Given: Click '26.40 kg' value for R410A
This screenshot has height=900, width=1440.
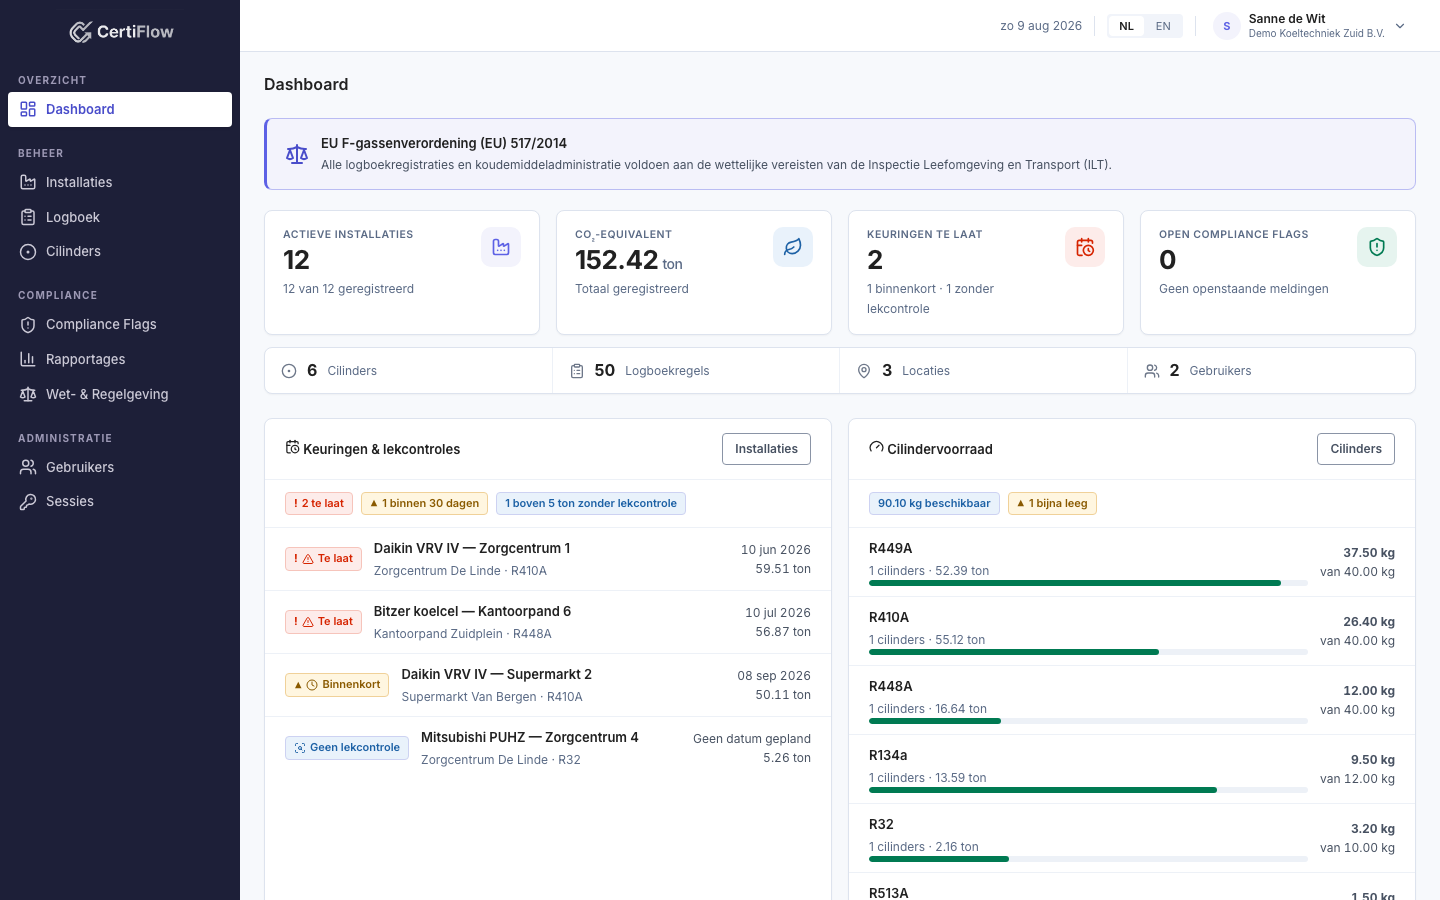Looking at the screenshot, I should (x=1369, y=622).
